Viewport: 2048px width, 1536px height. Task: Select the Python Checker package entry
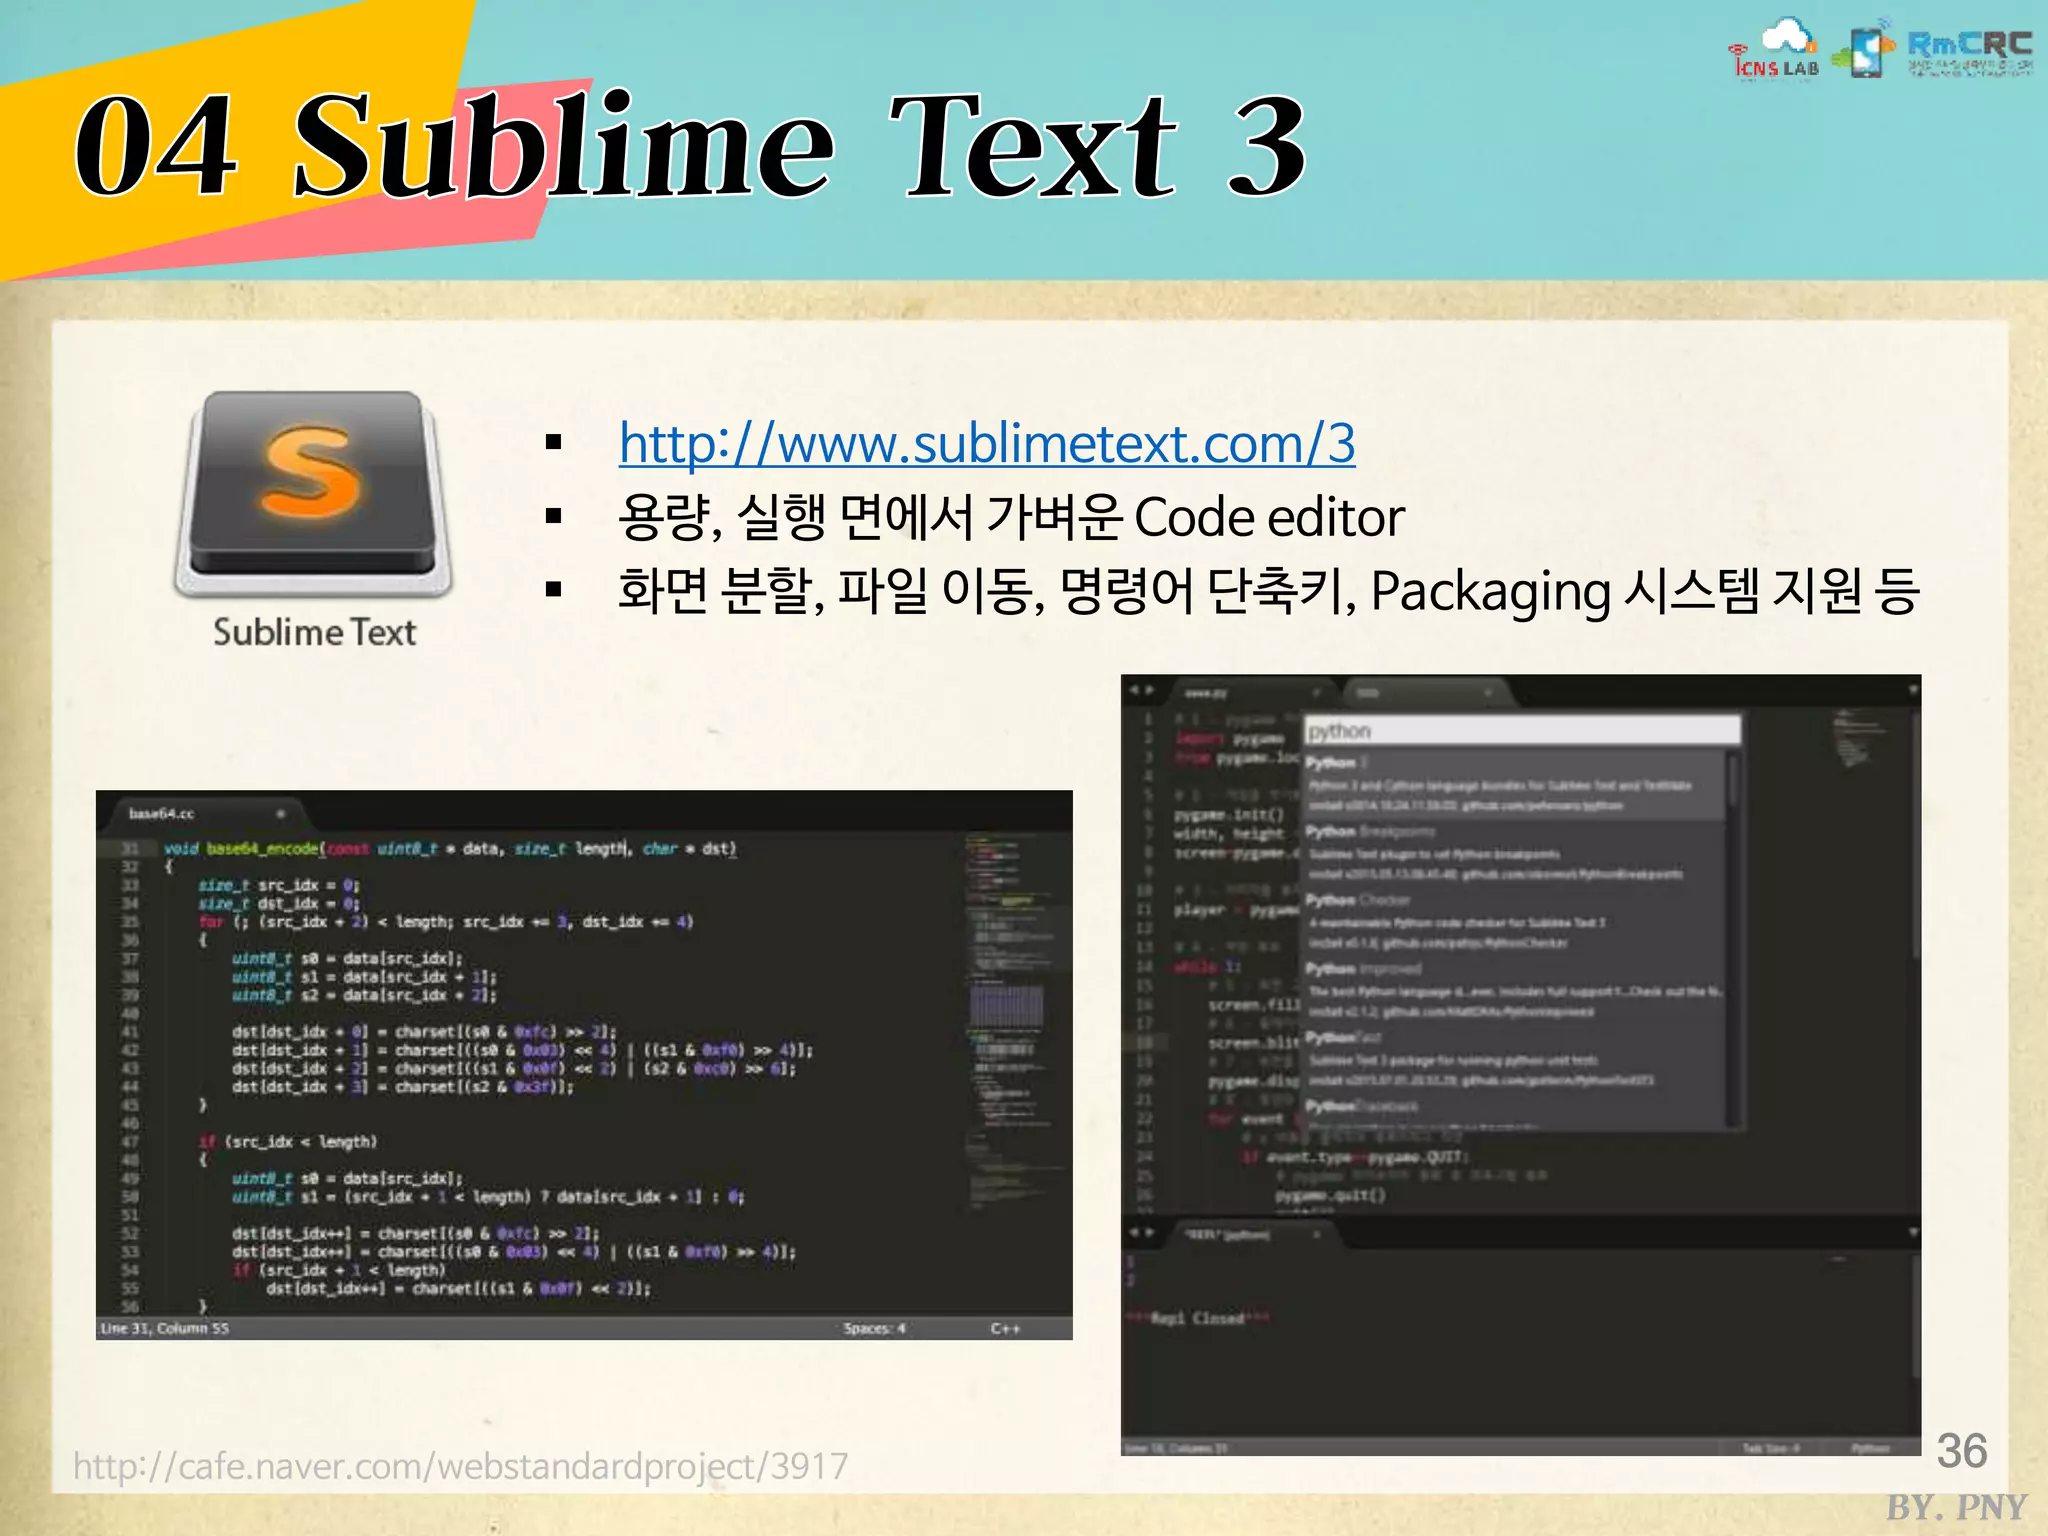pyautogui.click(x=1514, y=921)
